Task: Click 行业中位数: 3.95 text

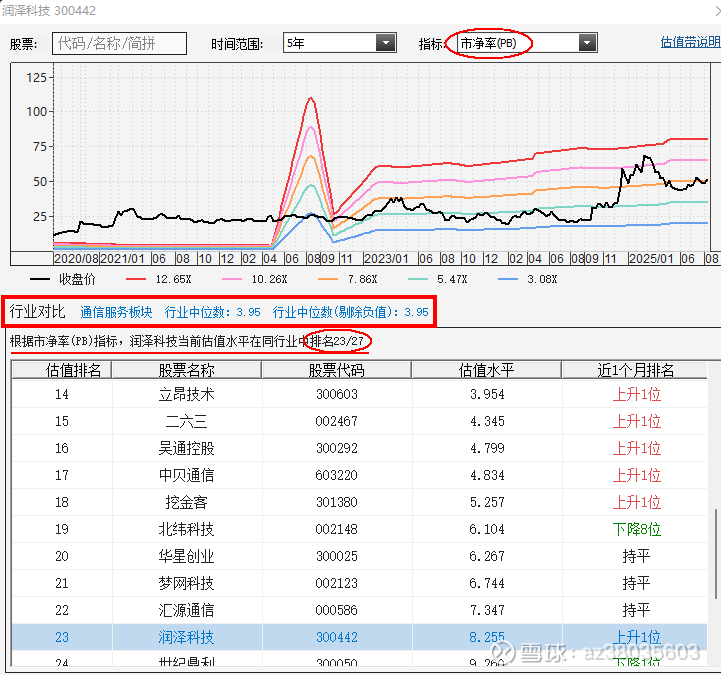Action: tap(212, 312)
